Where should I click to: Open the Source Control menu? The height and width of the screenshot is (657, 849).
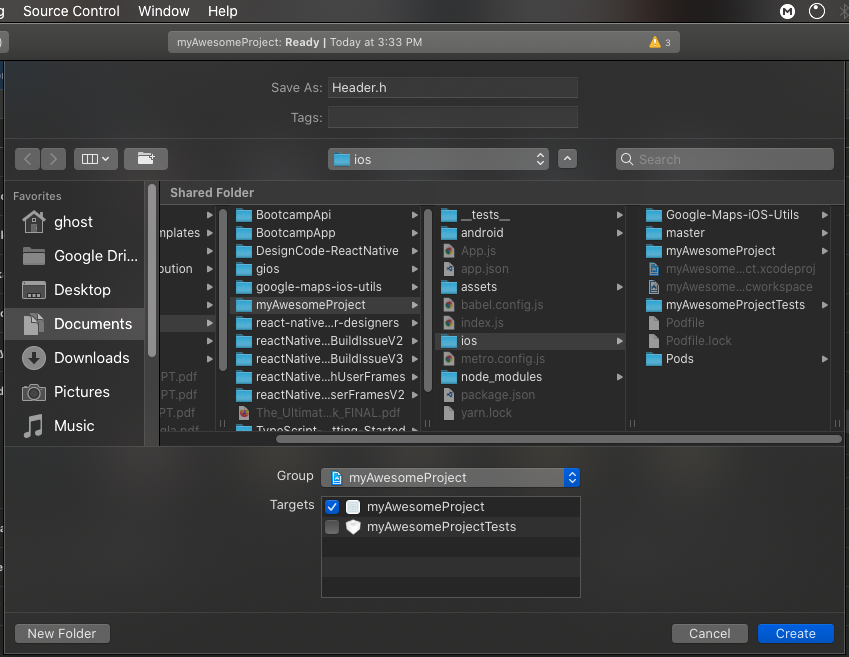(71, 11)
